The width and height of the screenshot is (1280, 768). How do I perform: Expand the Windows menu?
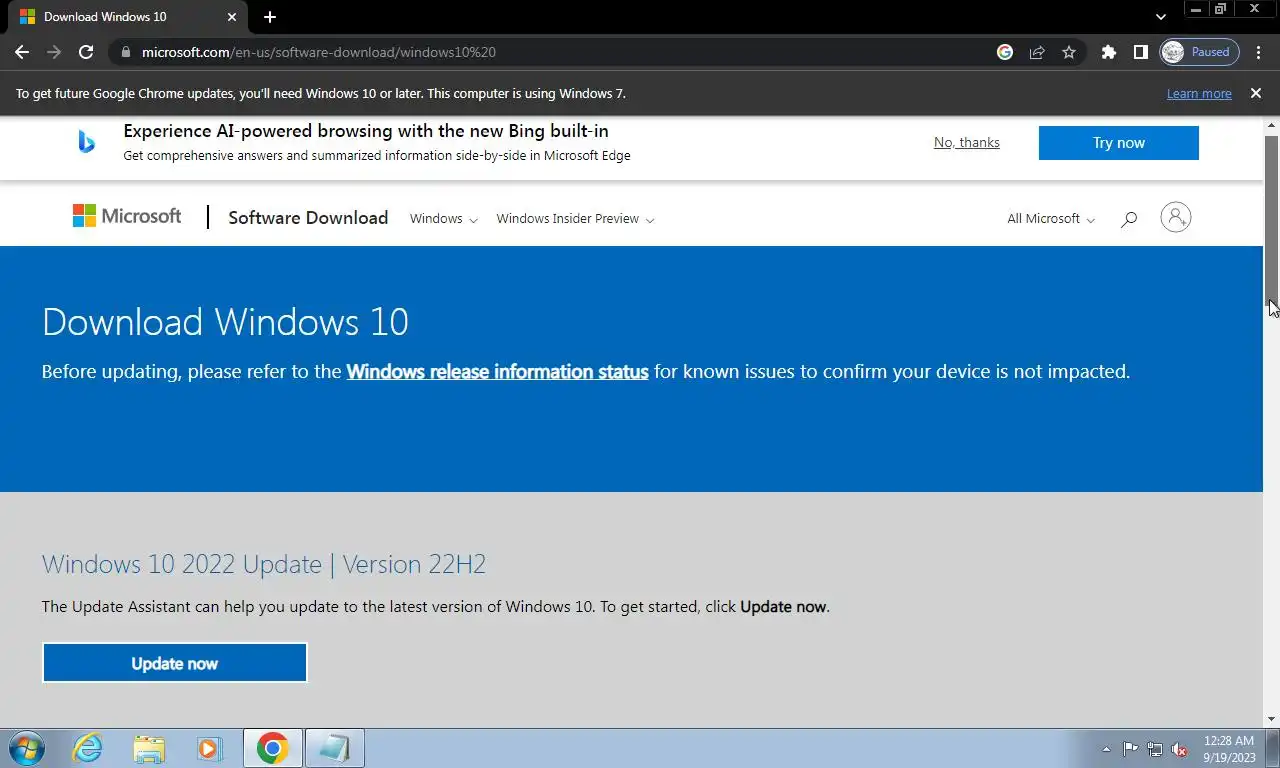pos(444,218)
